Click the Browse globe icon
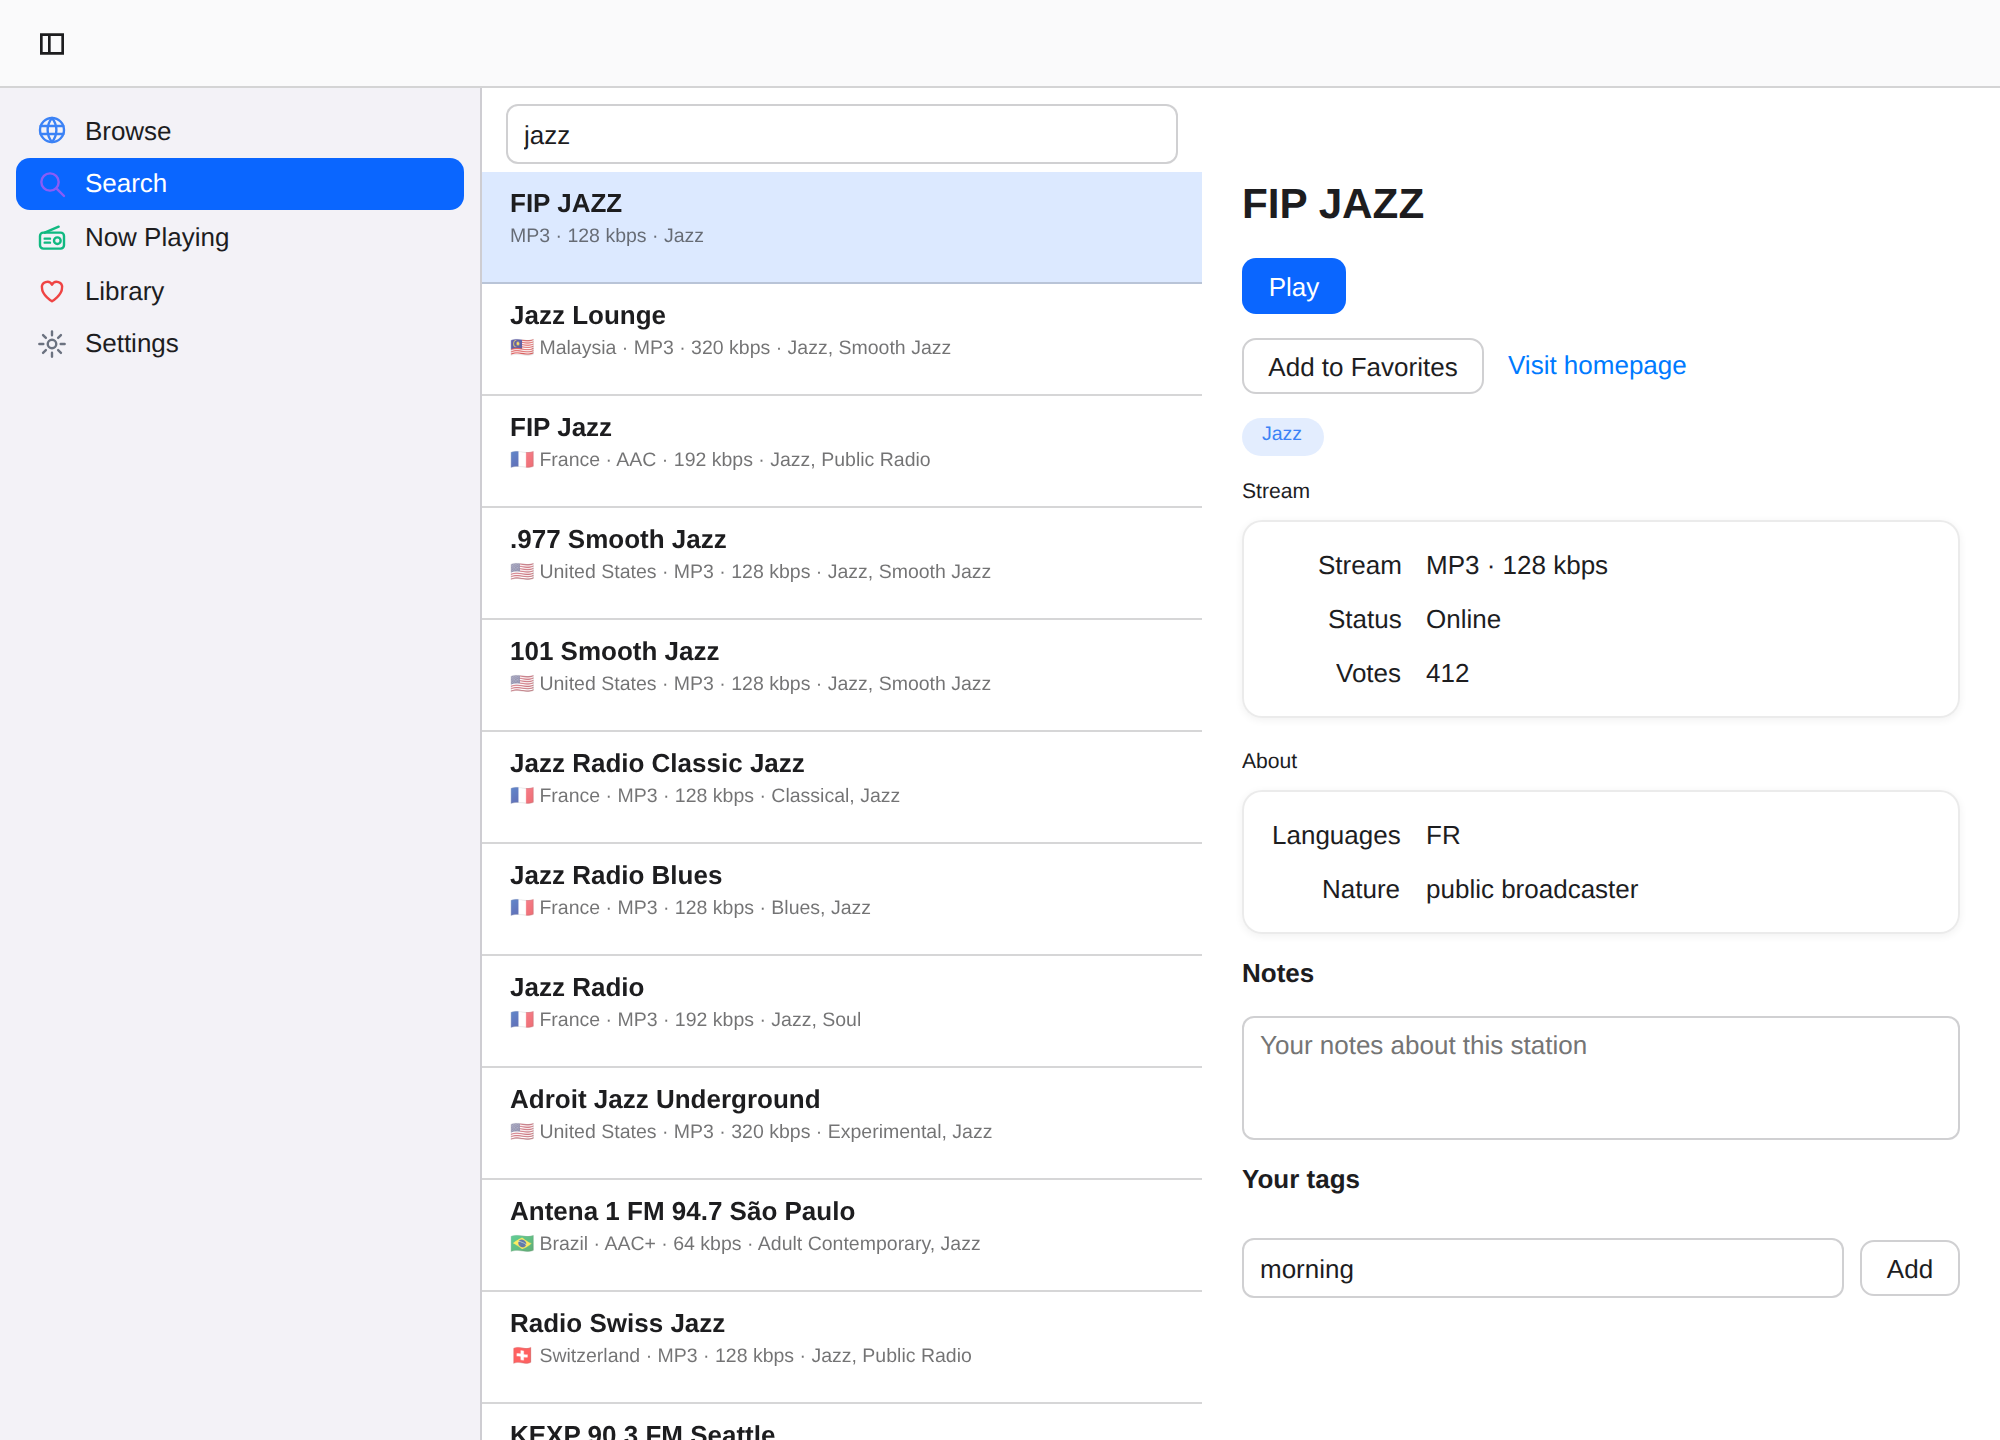Viewport: 2000px width, 1440px height. (x=52, y=130)
